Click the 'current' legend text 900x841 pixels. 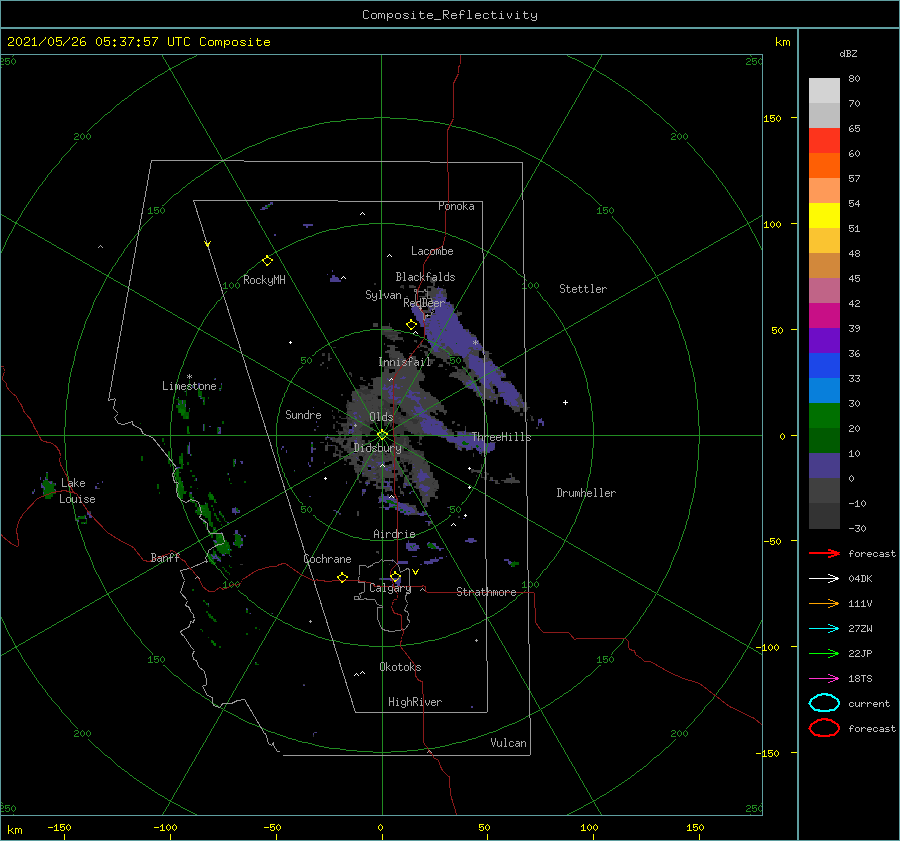(x=869, y=703)
